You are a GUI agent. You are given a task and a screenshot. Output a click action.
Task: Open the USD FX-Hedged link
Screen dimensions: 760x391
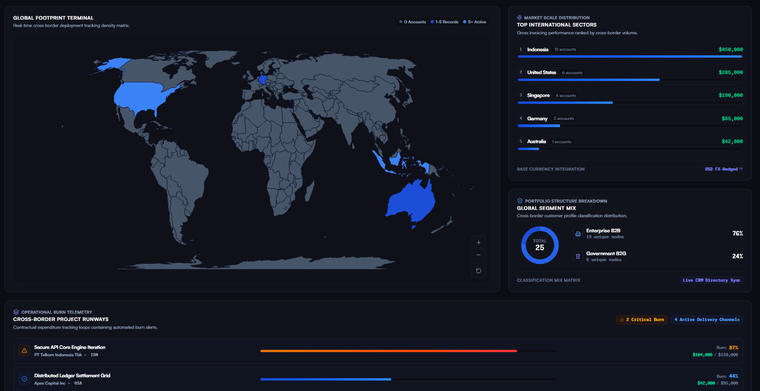724,169
